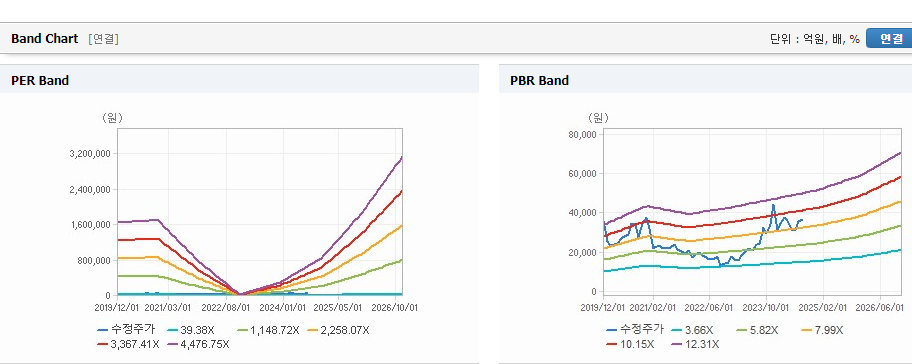Toggle the 3,367.41X legend series
Image resolution: width=912 pixels, height=364 pixels.
(x=129, y=344)
